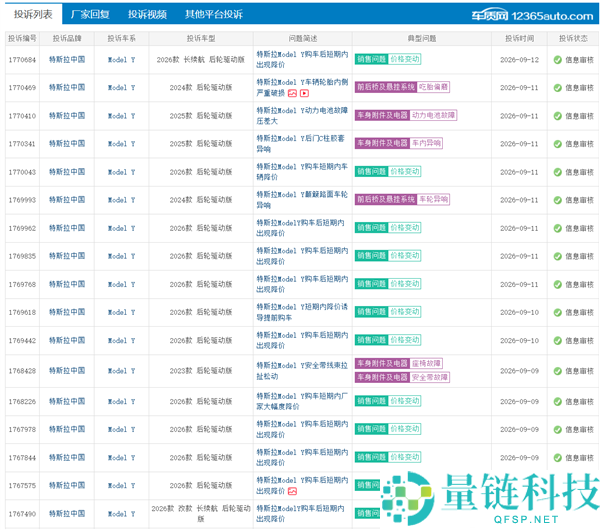Click green status check icon for complaint 1769993

pyautogui.click(x=558, y=200)
